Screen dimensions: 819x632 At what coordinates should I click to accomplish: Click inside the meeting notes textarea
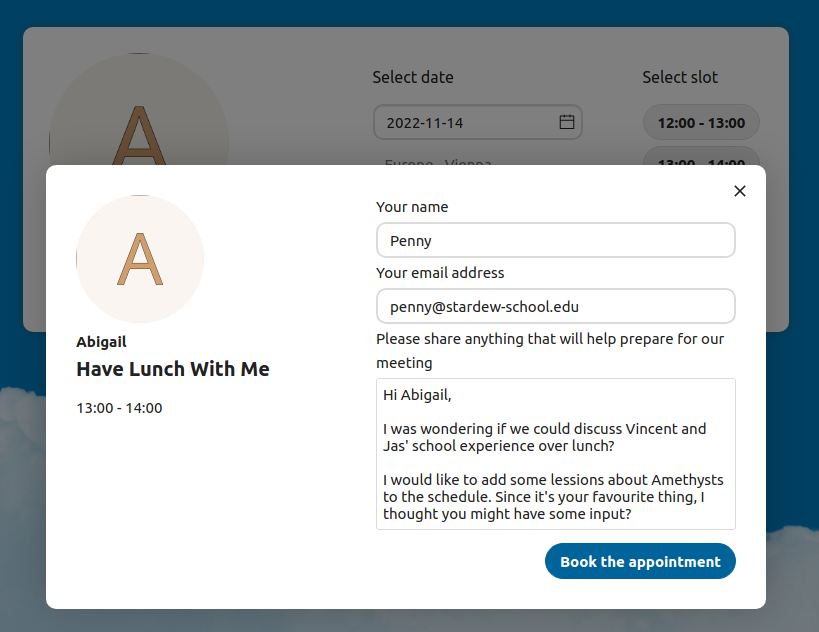click(x=555, y=450)
